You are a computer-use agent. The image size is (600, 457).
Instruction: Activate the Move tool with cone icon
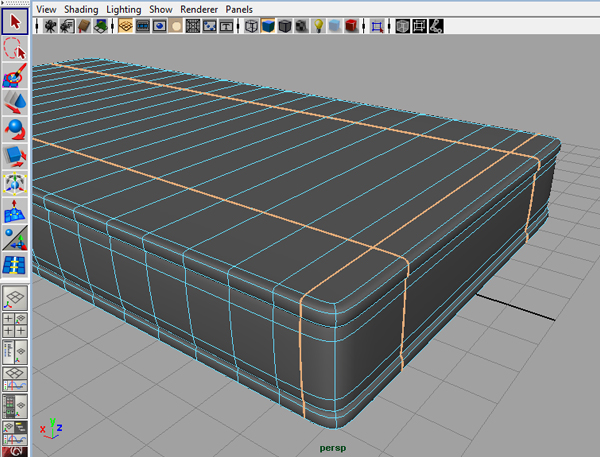(x=15, y=102)
